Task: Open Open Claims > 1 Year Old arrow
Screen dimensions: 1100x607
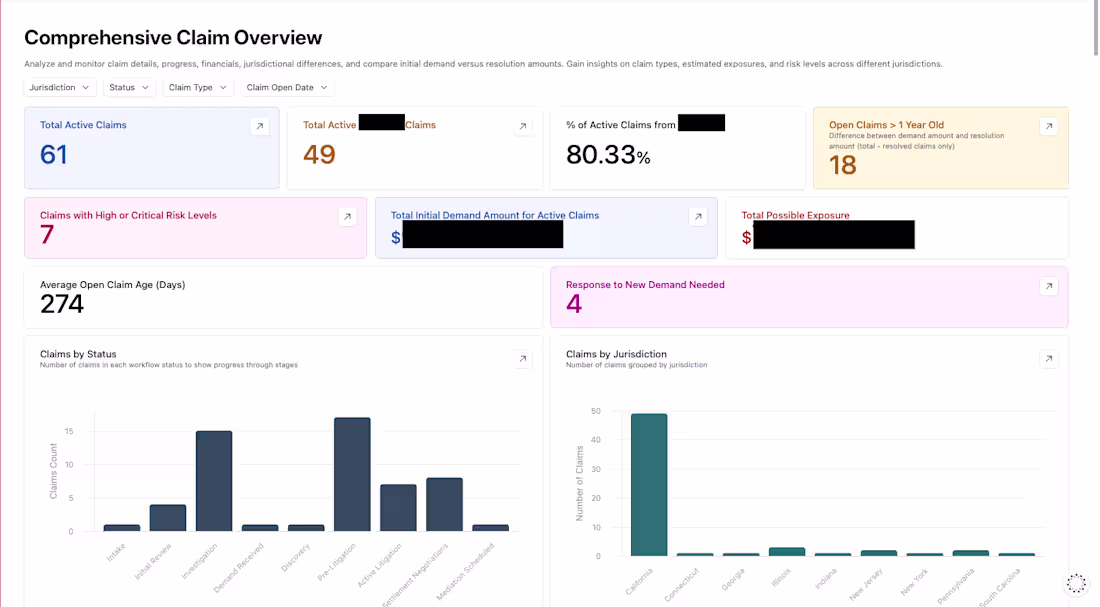Action: click(x=1049, y=126)
